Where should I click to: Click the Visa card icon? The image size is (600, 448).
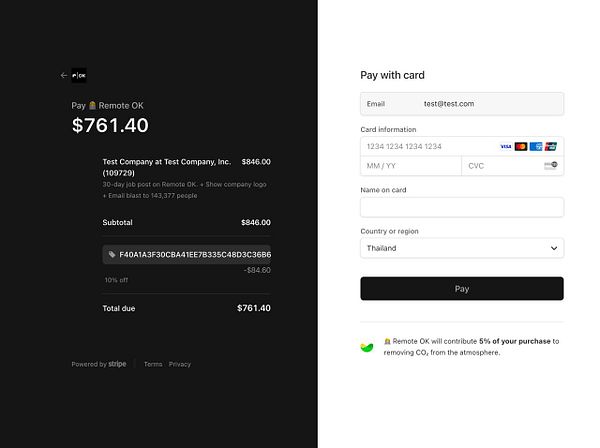point(506,146)
